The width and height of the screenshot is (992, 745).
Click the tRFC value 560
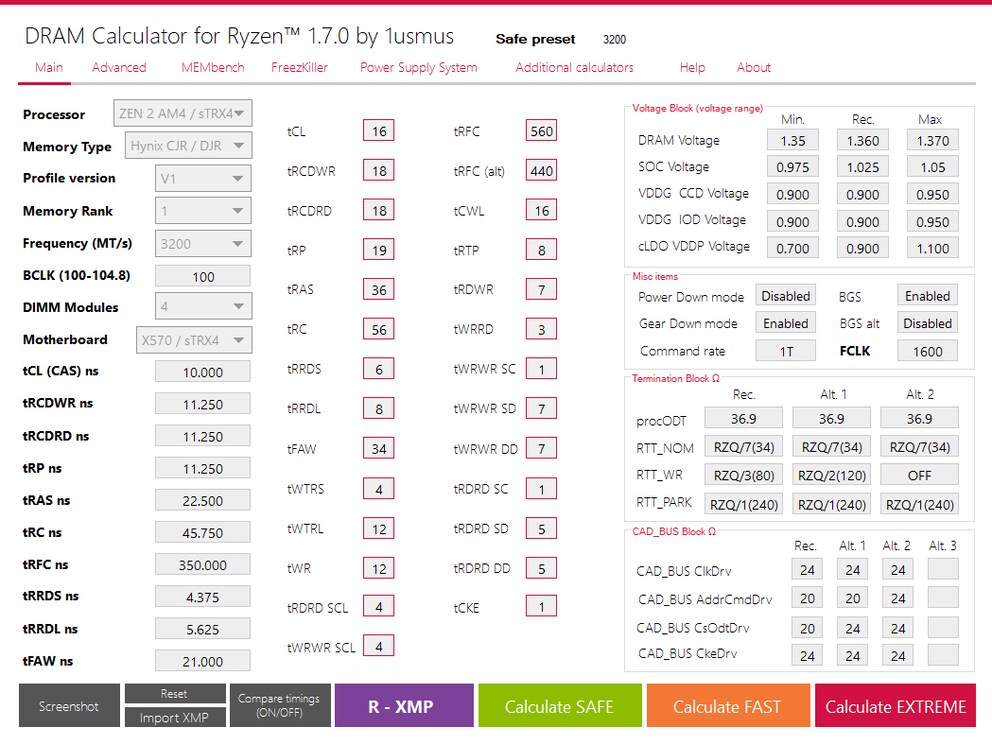pyautogui.click(x=542, y=131)
